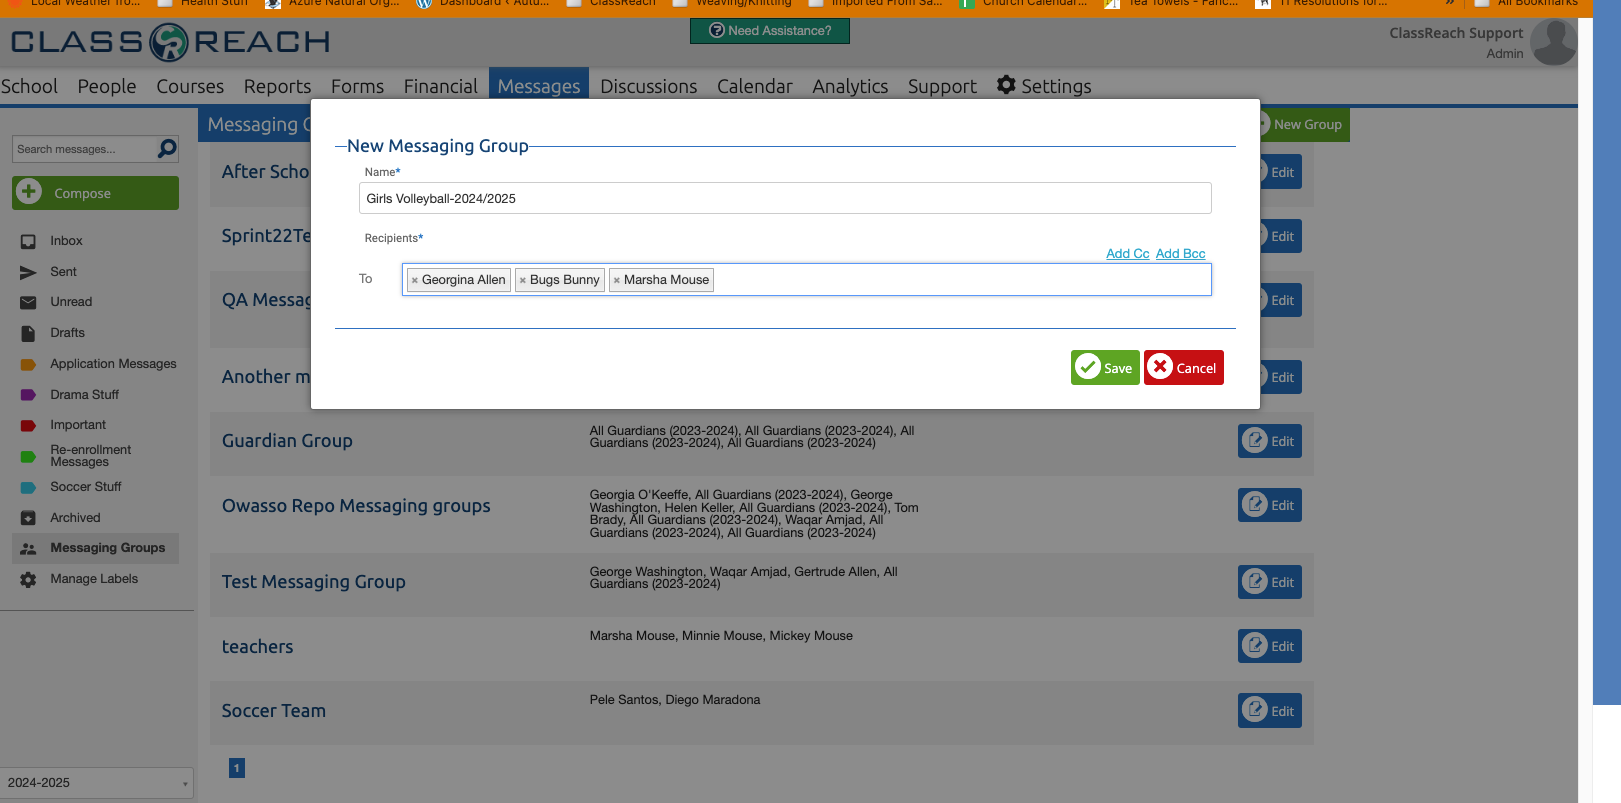1621x803 pixels.
Task: Click the group Name input field
Action: pyautogui.click(x=784, y=198)
